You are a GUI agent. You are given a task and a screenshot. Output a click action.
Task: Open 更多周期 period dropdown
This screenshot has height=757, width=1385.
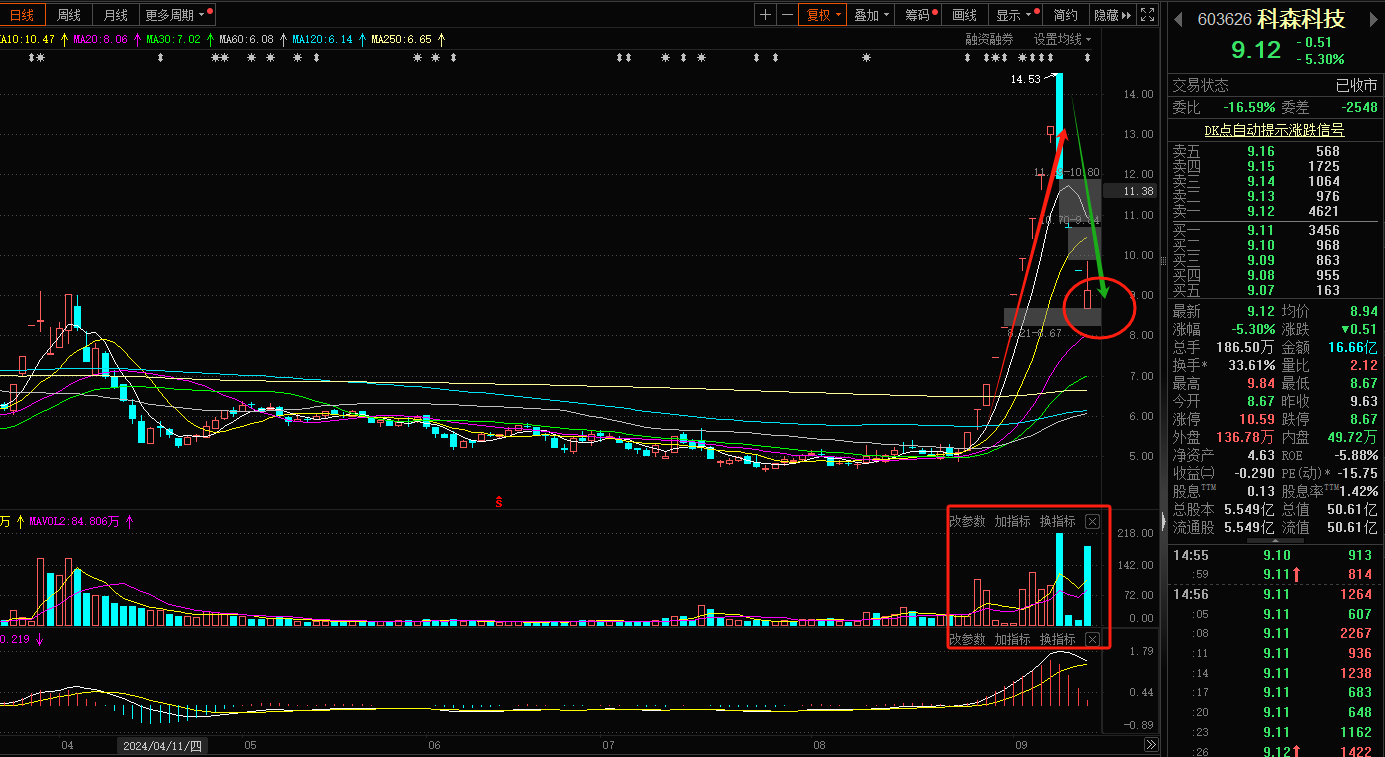click(176, 15)
